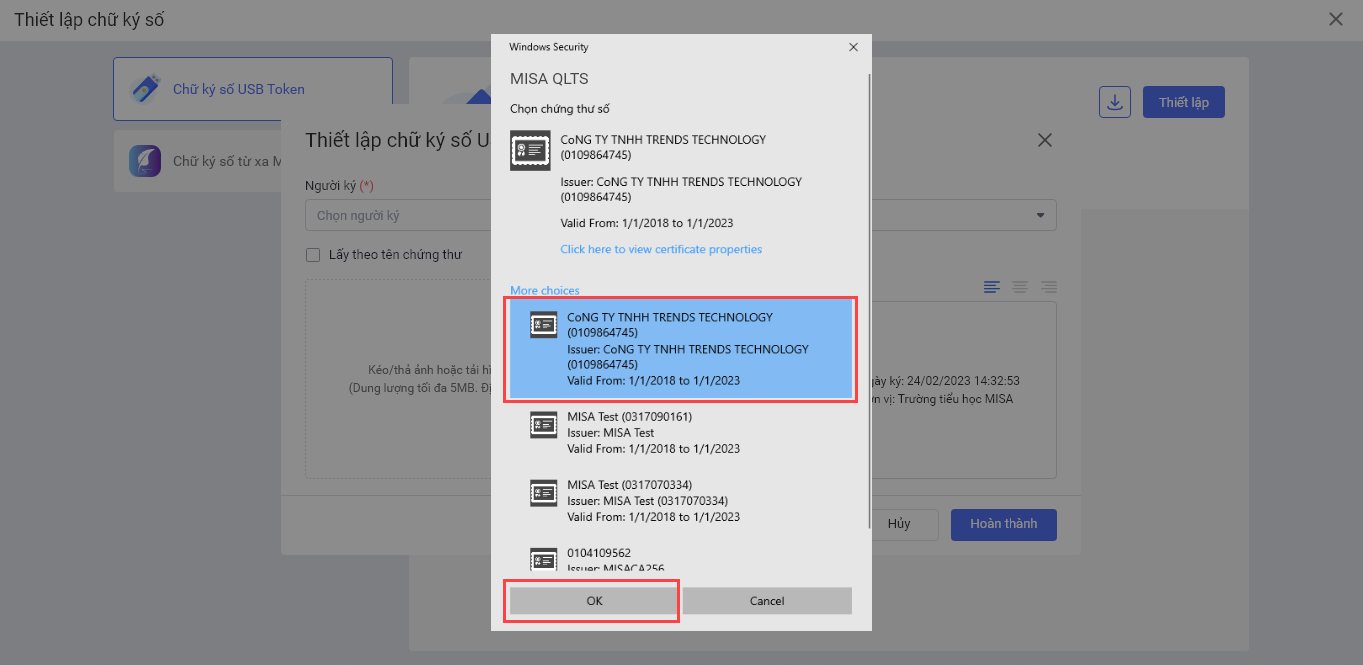Click 'Issuer: MISA Test' under 0317090161
Screen dimensions: 1363x665
pos(610,433)
